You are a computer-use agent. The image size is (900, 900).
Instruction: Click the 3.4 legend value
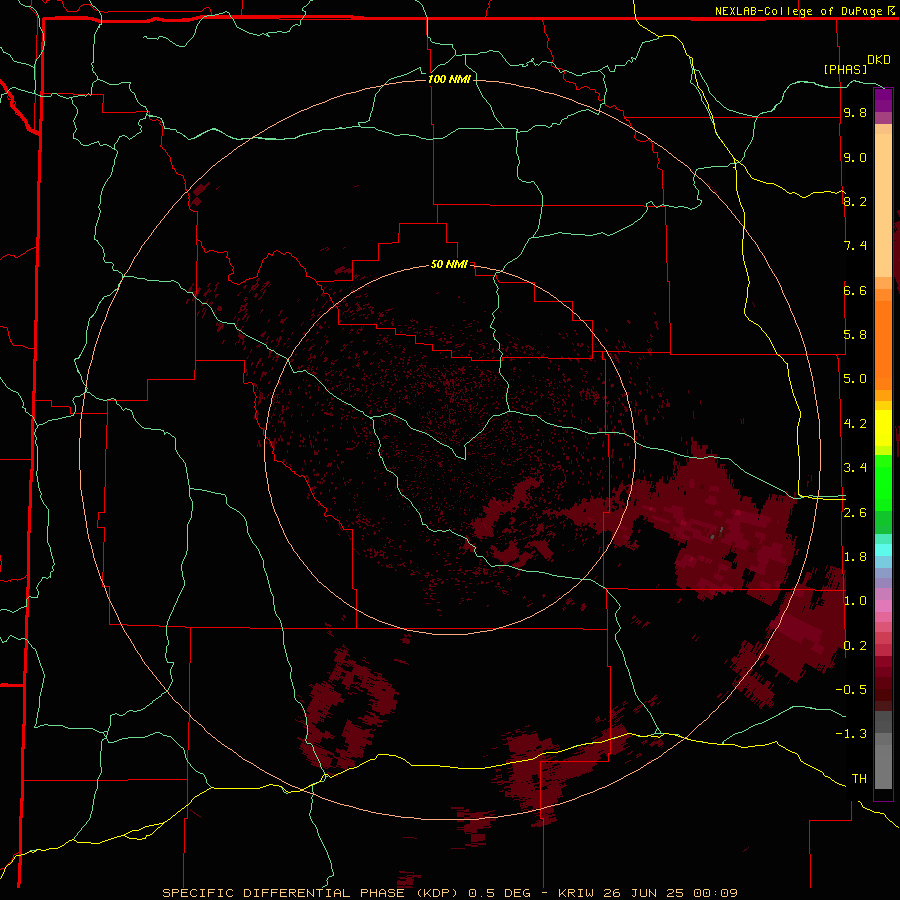click(x=855, y=468)
